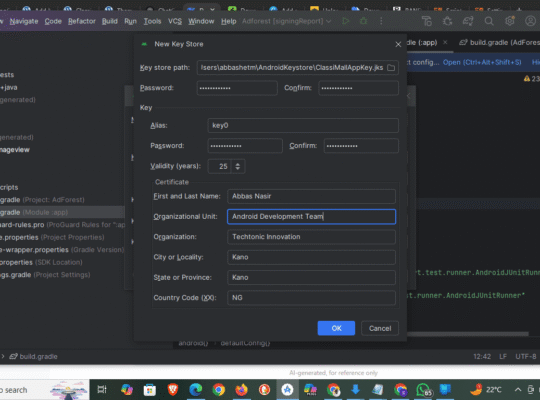Click the Search Everywhere magnifier icon
This screenshot has width=540, height=400.
[x=489, y=21]
